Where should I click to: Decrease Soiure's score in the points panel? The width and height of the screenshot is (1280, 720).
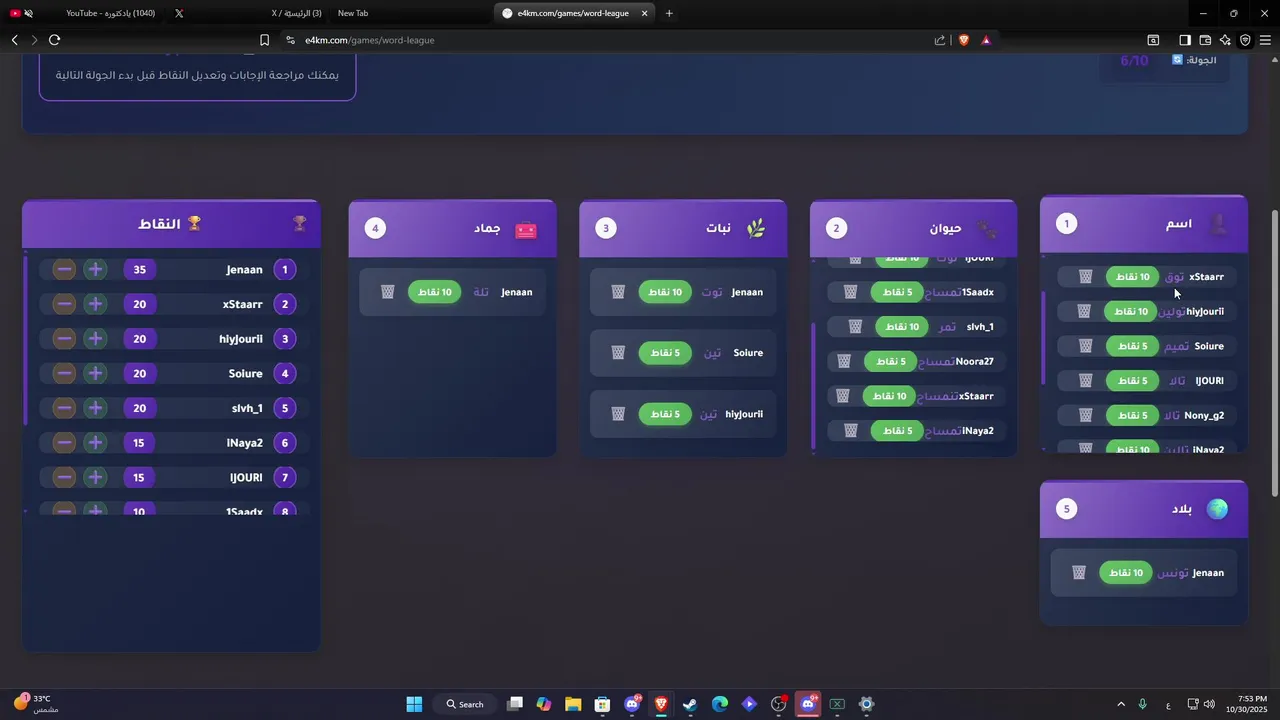[x=64, y=374]
